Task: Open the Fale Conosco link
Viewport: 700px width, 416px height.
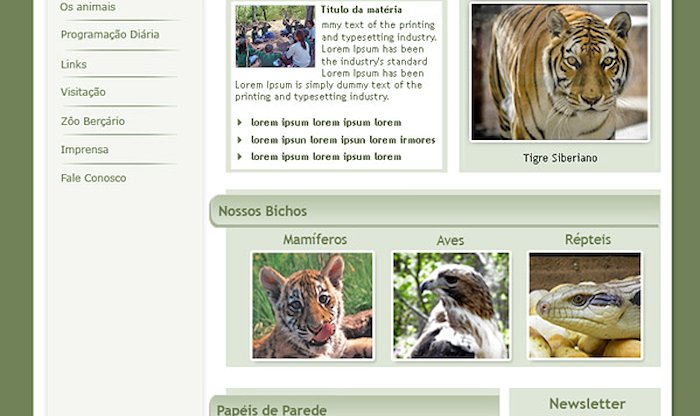Action: (93, 178)
